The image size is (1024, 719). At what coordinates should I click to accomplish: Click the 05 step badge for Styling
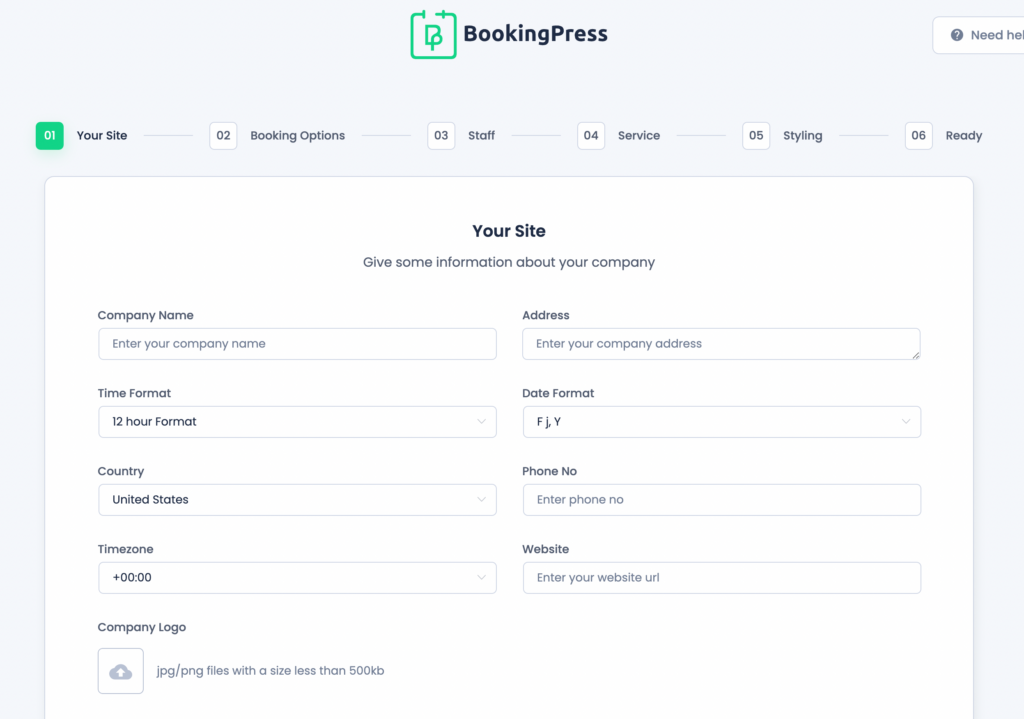point(756,135)
